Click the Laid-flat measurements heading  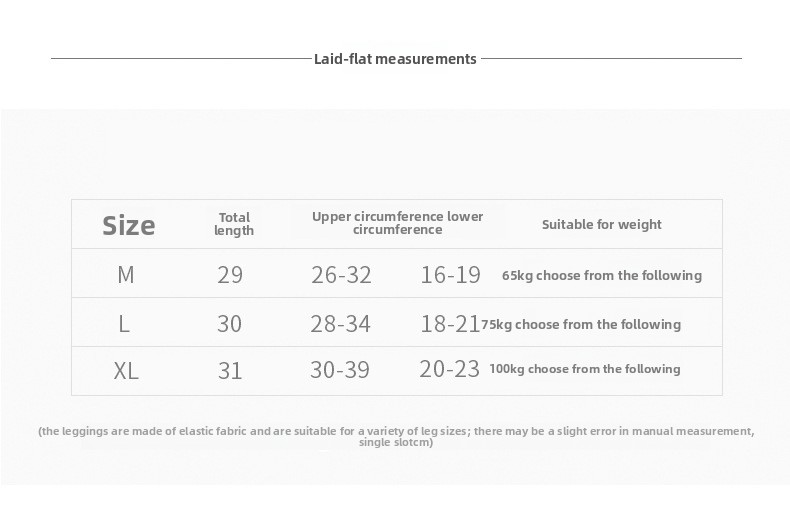395,59
